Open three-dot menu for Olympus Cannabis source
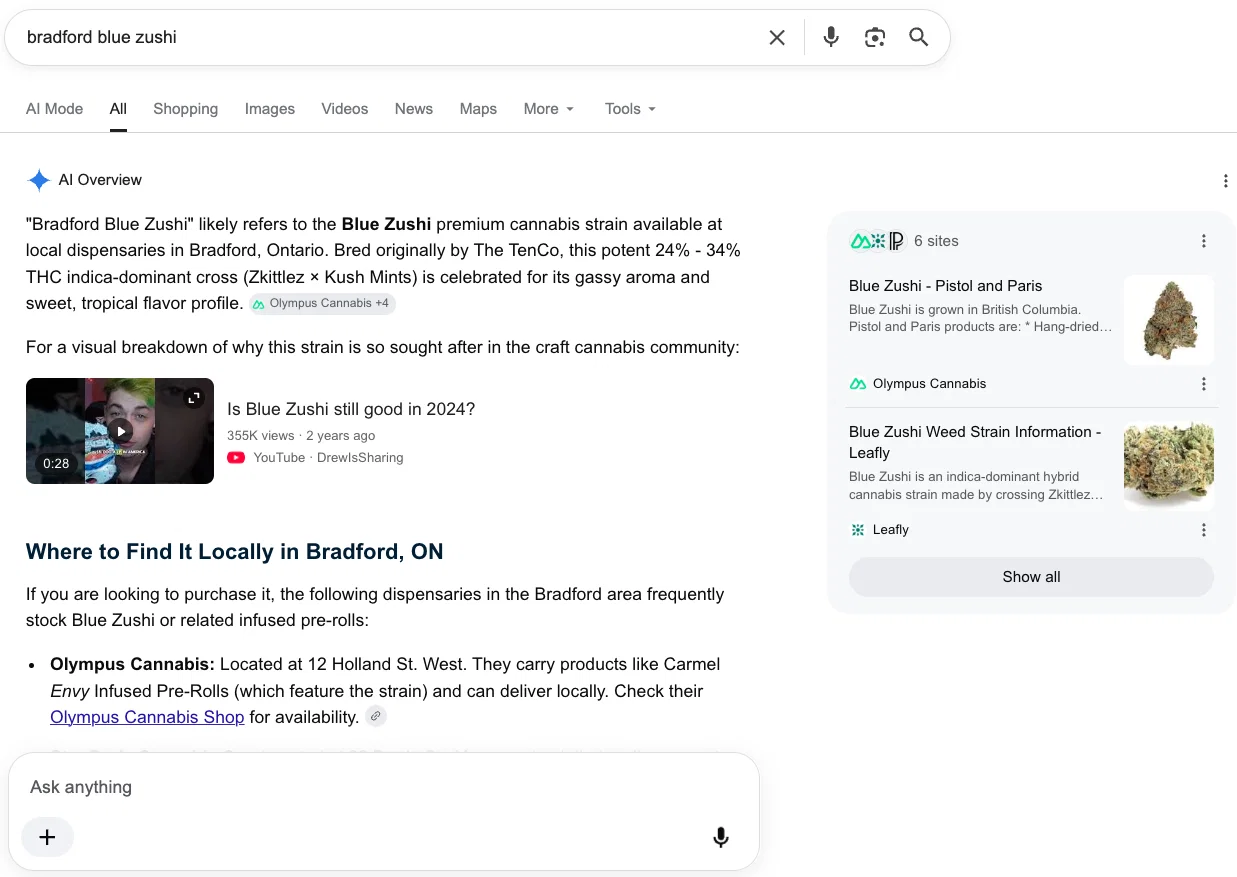Image resolution: width=1237 pixels, height=877 pixels. tap(1204, 384)
